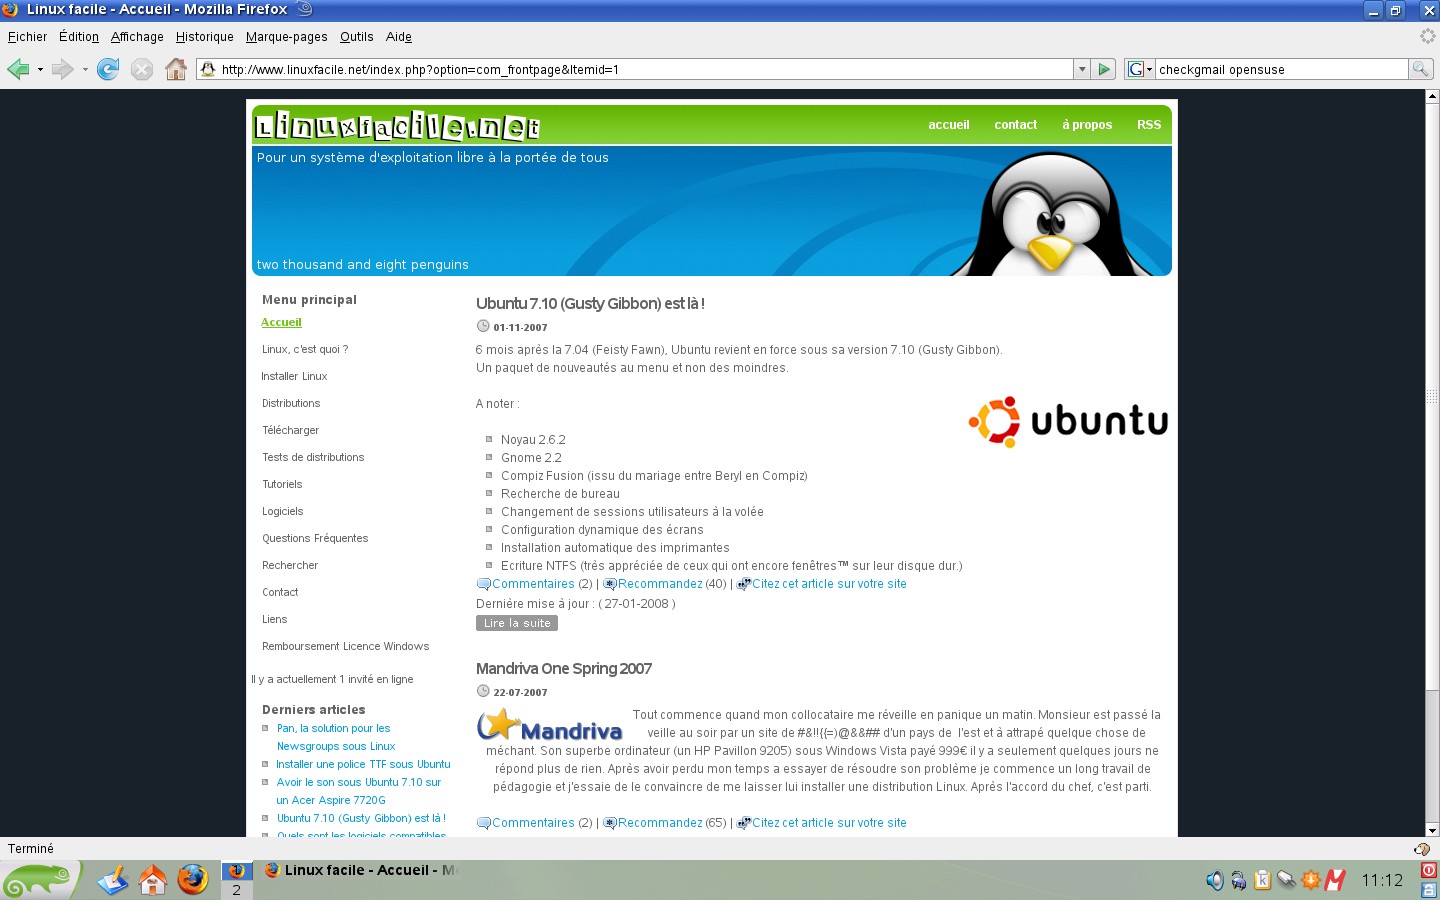This screenshot has width=1440, height=900.
Task: Click the Mandriva logo image
Action: tap(550, 725)
